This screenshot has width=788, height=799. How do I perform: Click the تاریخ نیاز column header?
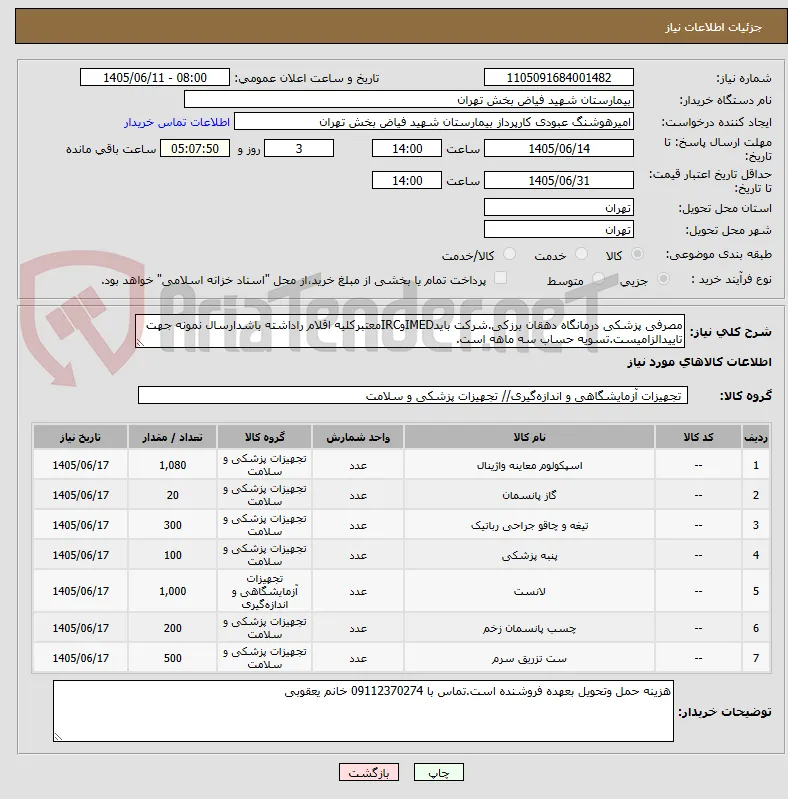tap(81, 437)
